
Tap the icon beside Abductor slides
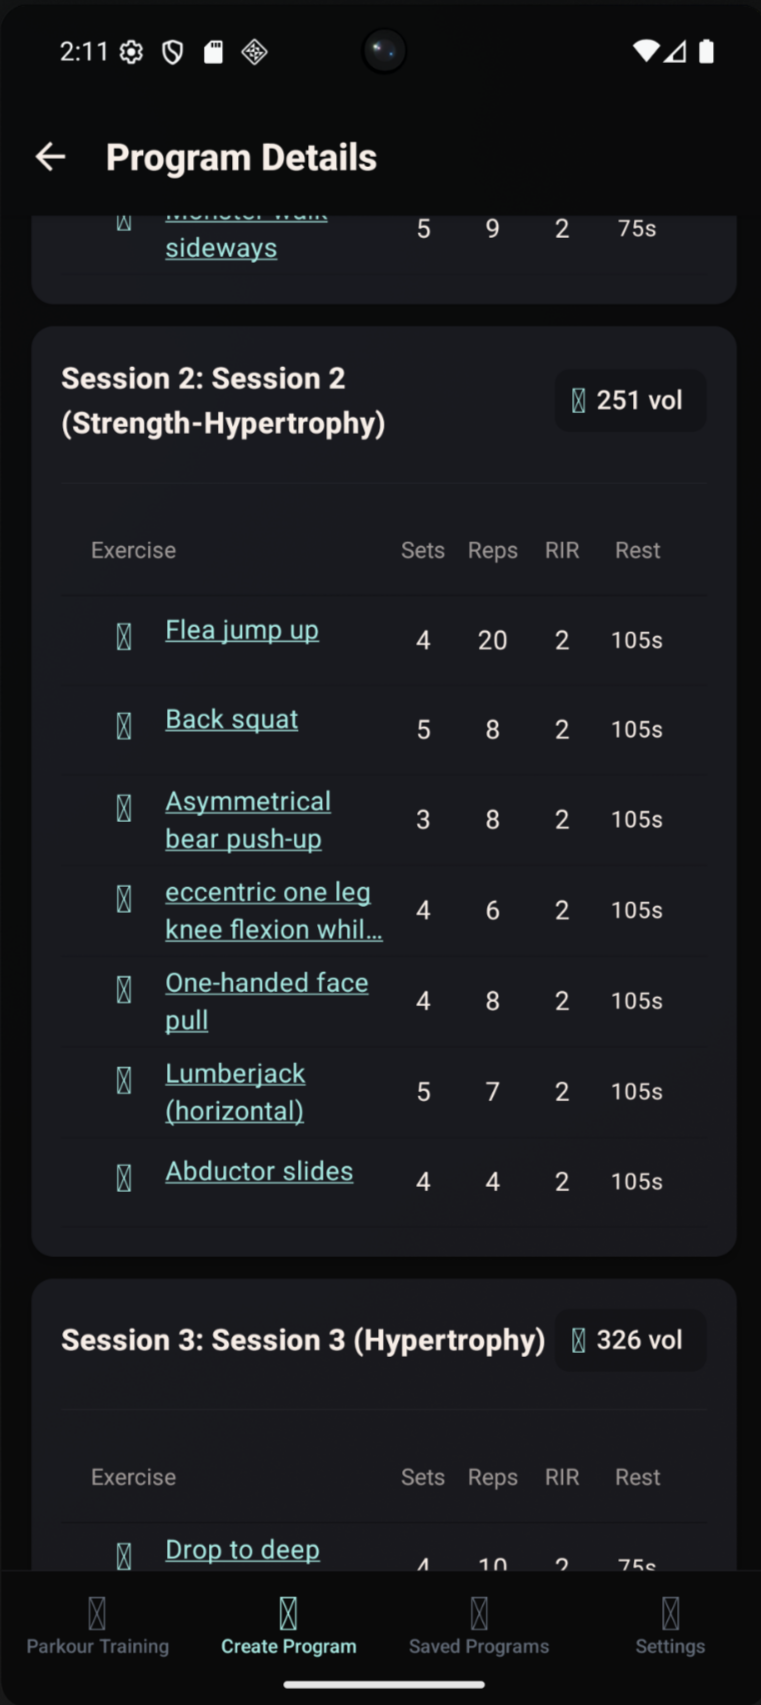pyautogui.click(x=124, y=1178)
